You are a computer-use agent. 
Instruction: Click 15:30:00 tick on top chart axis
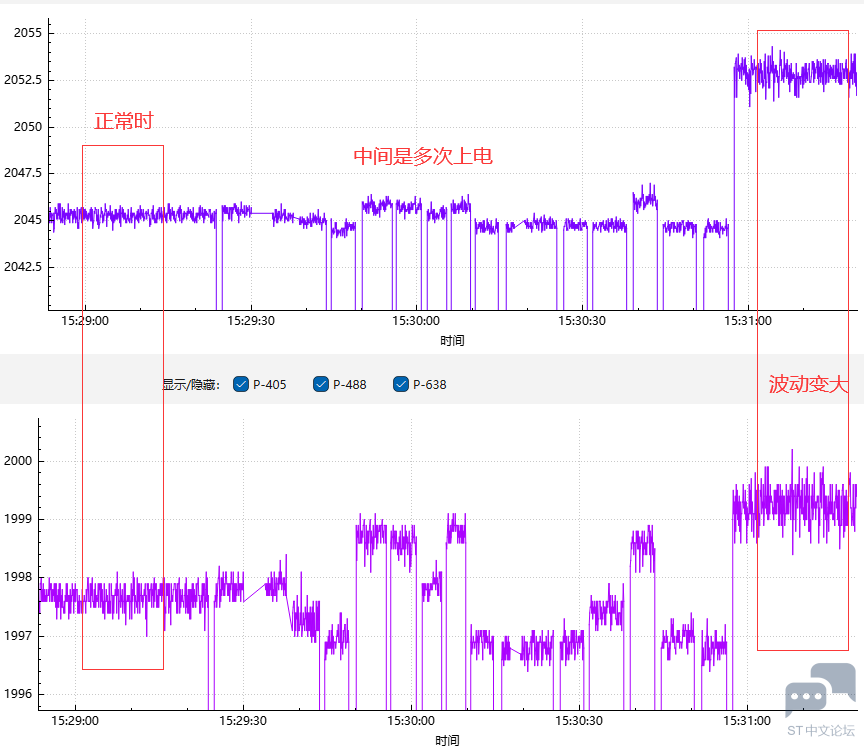point(415,321)
